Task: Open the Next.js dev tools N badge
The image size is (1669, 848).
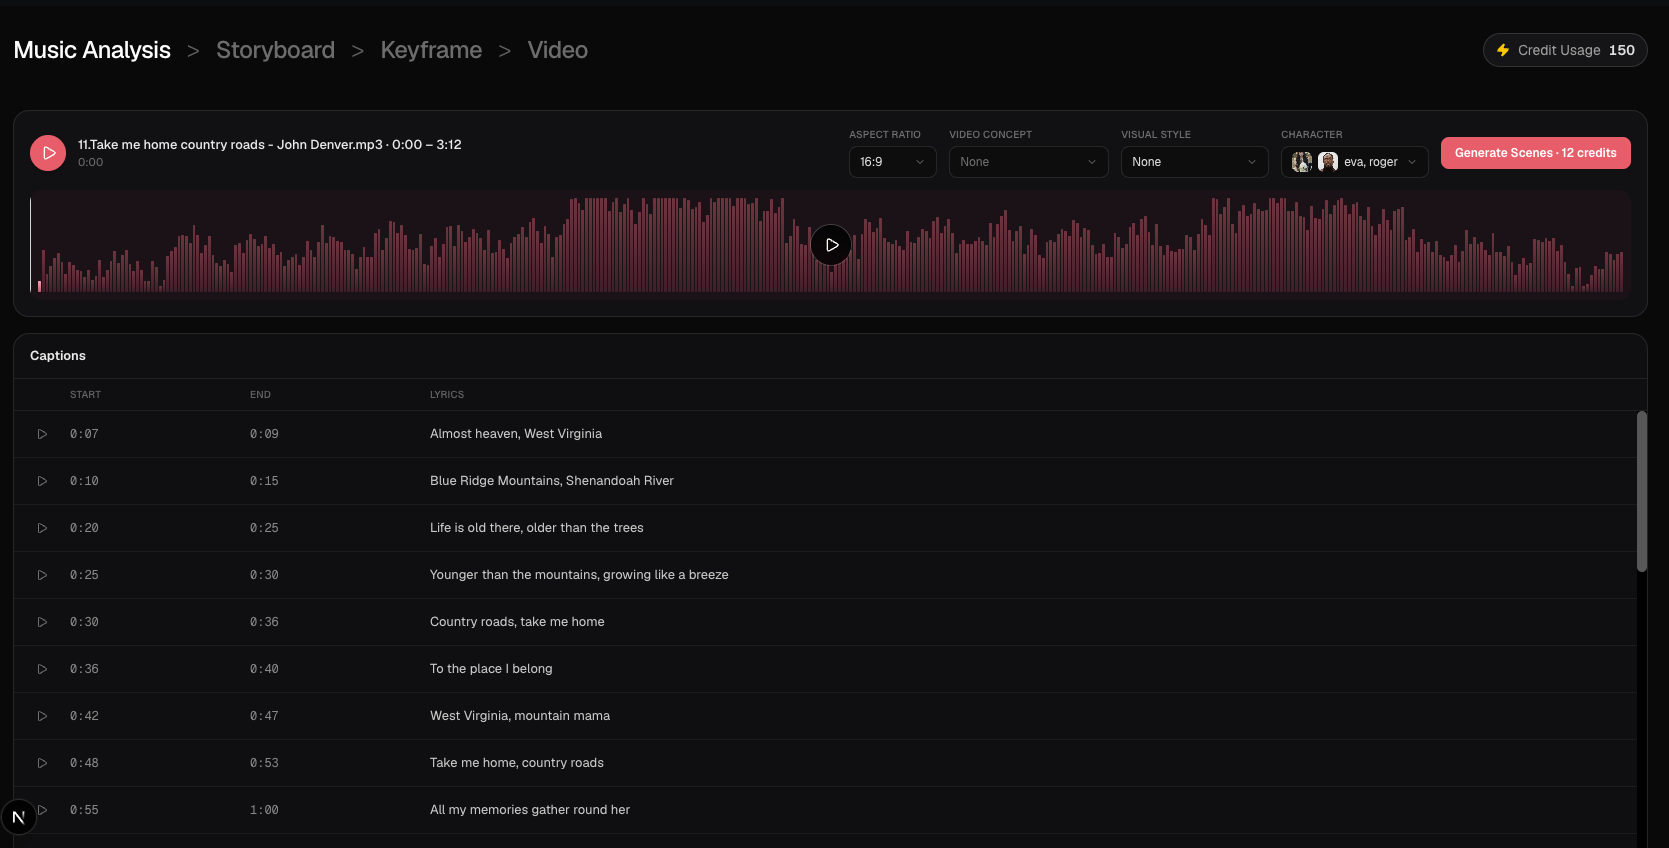Action: pyautogui.click(x=18, y=817)
